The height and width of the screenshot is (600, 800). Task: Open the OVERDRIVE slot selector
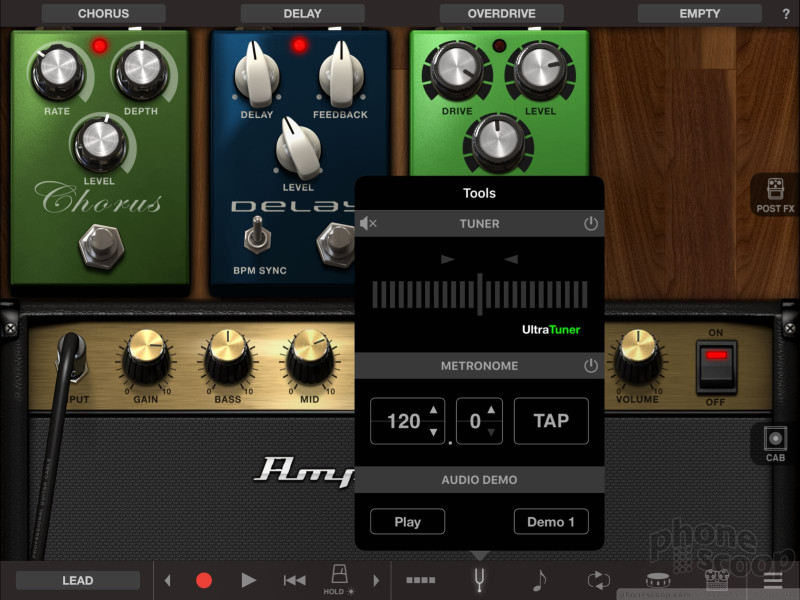point(502,13)
